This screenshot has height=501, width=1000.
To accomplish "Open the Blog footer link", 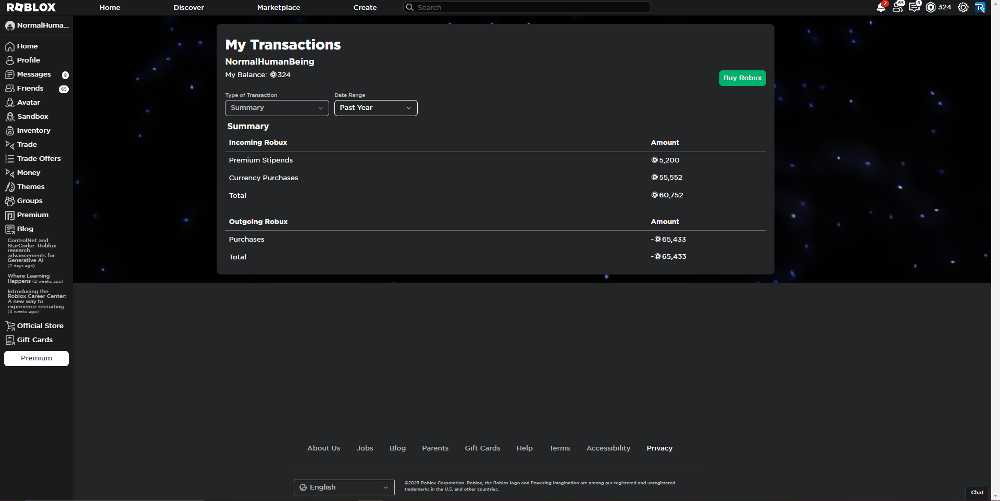I will (x=397, y=448).
